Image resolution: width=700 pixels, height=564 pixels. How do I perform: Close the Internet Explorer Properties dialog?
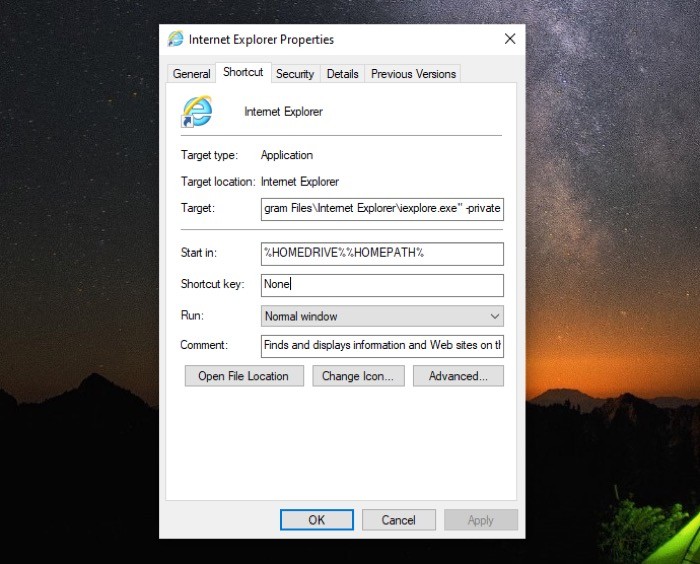pos(510,39)
